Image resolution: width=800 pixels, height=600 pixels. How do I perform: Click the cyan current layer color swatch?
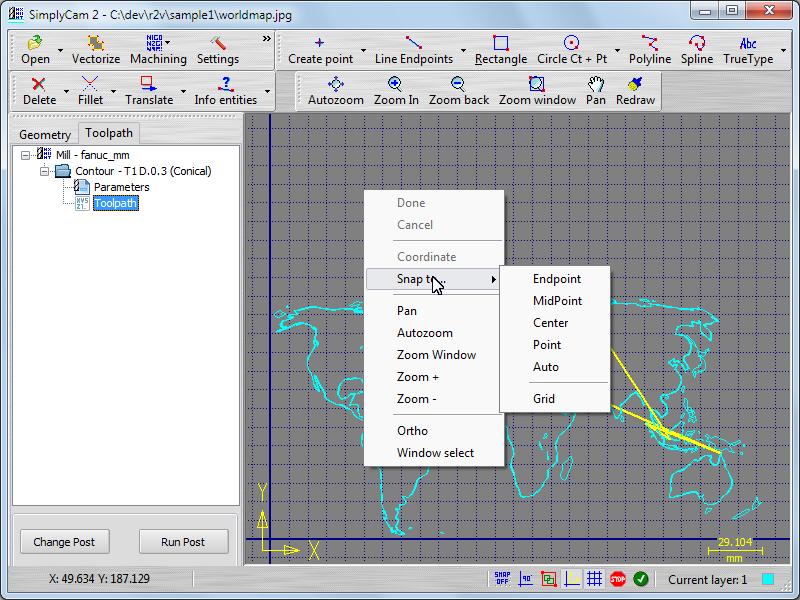[768, 579]
